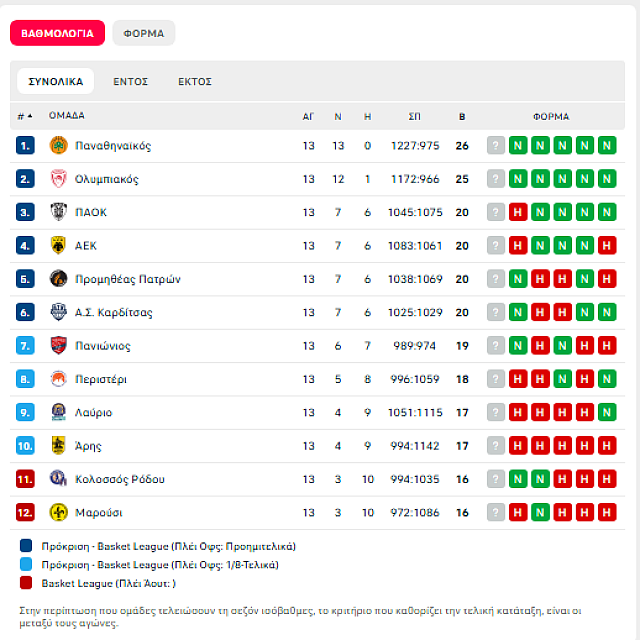The width and height of the screenshot is (640, 640).
Task: Select the ΒΑΘΜΟΛΟΓΙΑ tab
Action: pyautogui.click(x=57, y=33)
